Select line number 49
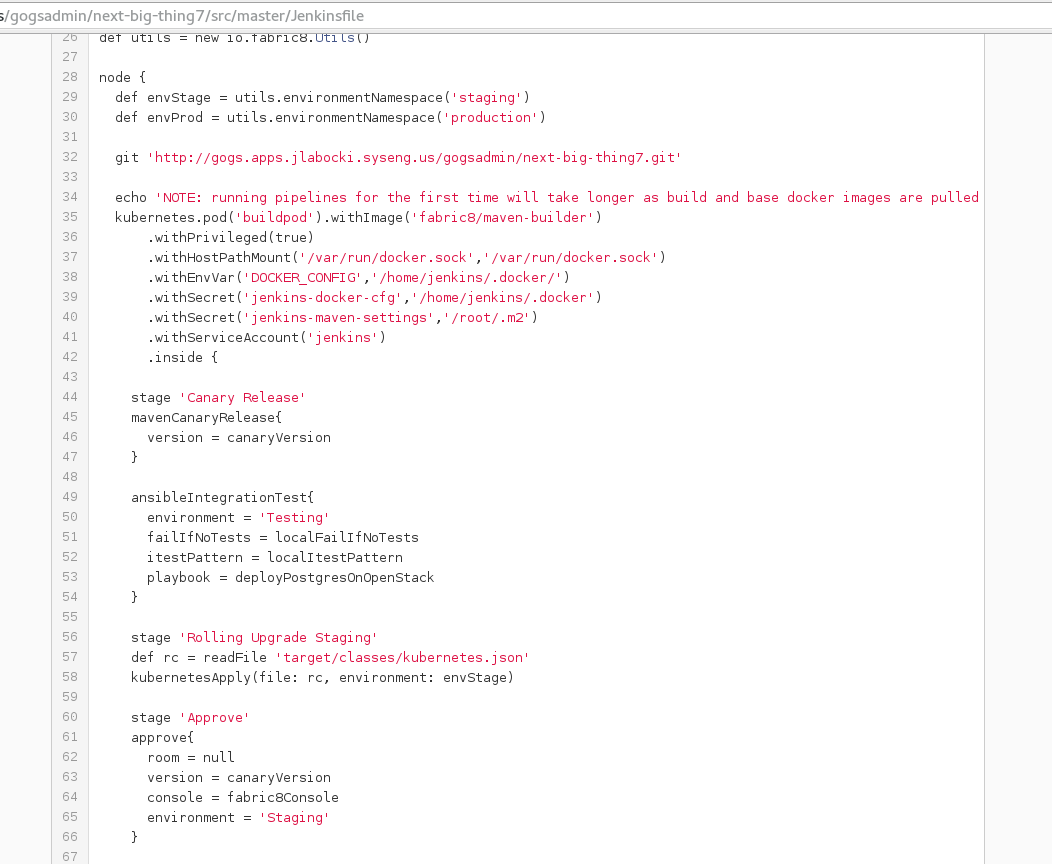Image resolution: width=1052 pixels, height=864 pixels. [70, 497]
